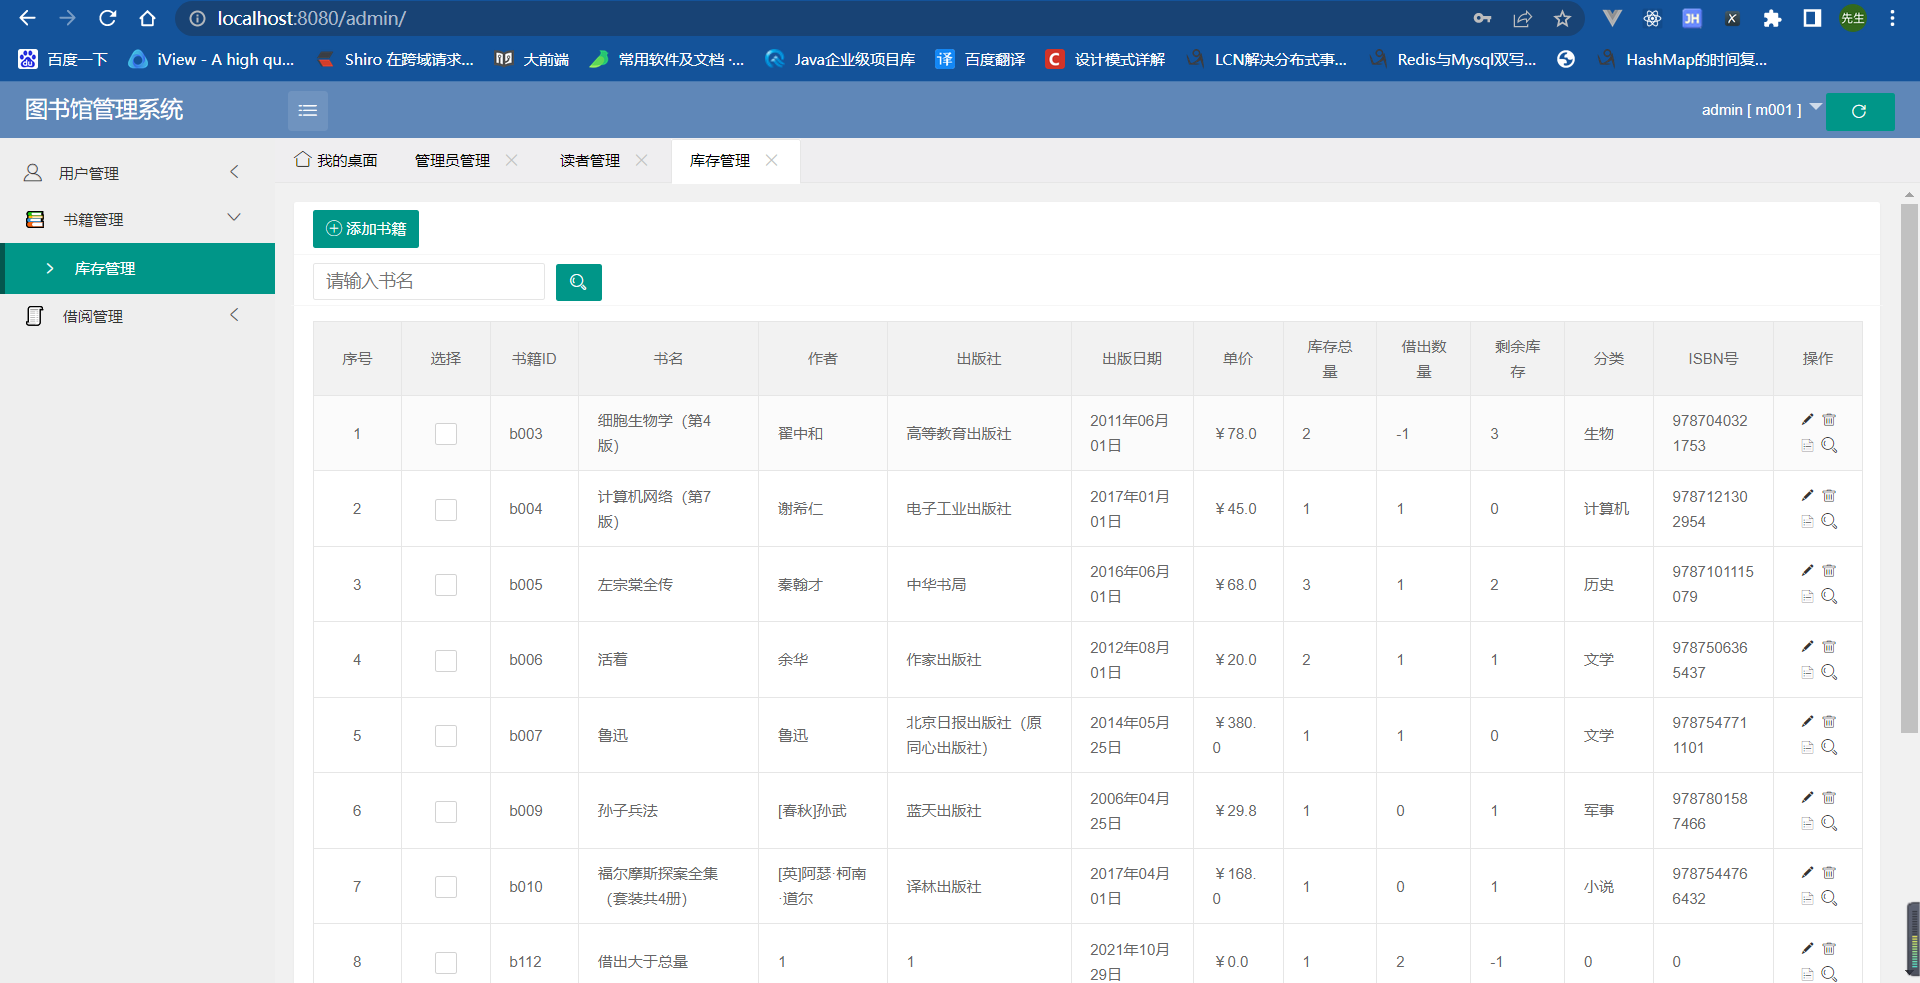Tick checkbox for book b112
Screen dimensions: 1920x983
(446, 962)
